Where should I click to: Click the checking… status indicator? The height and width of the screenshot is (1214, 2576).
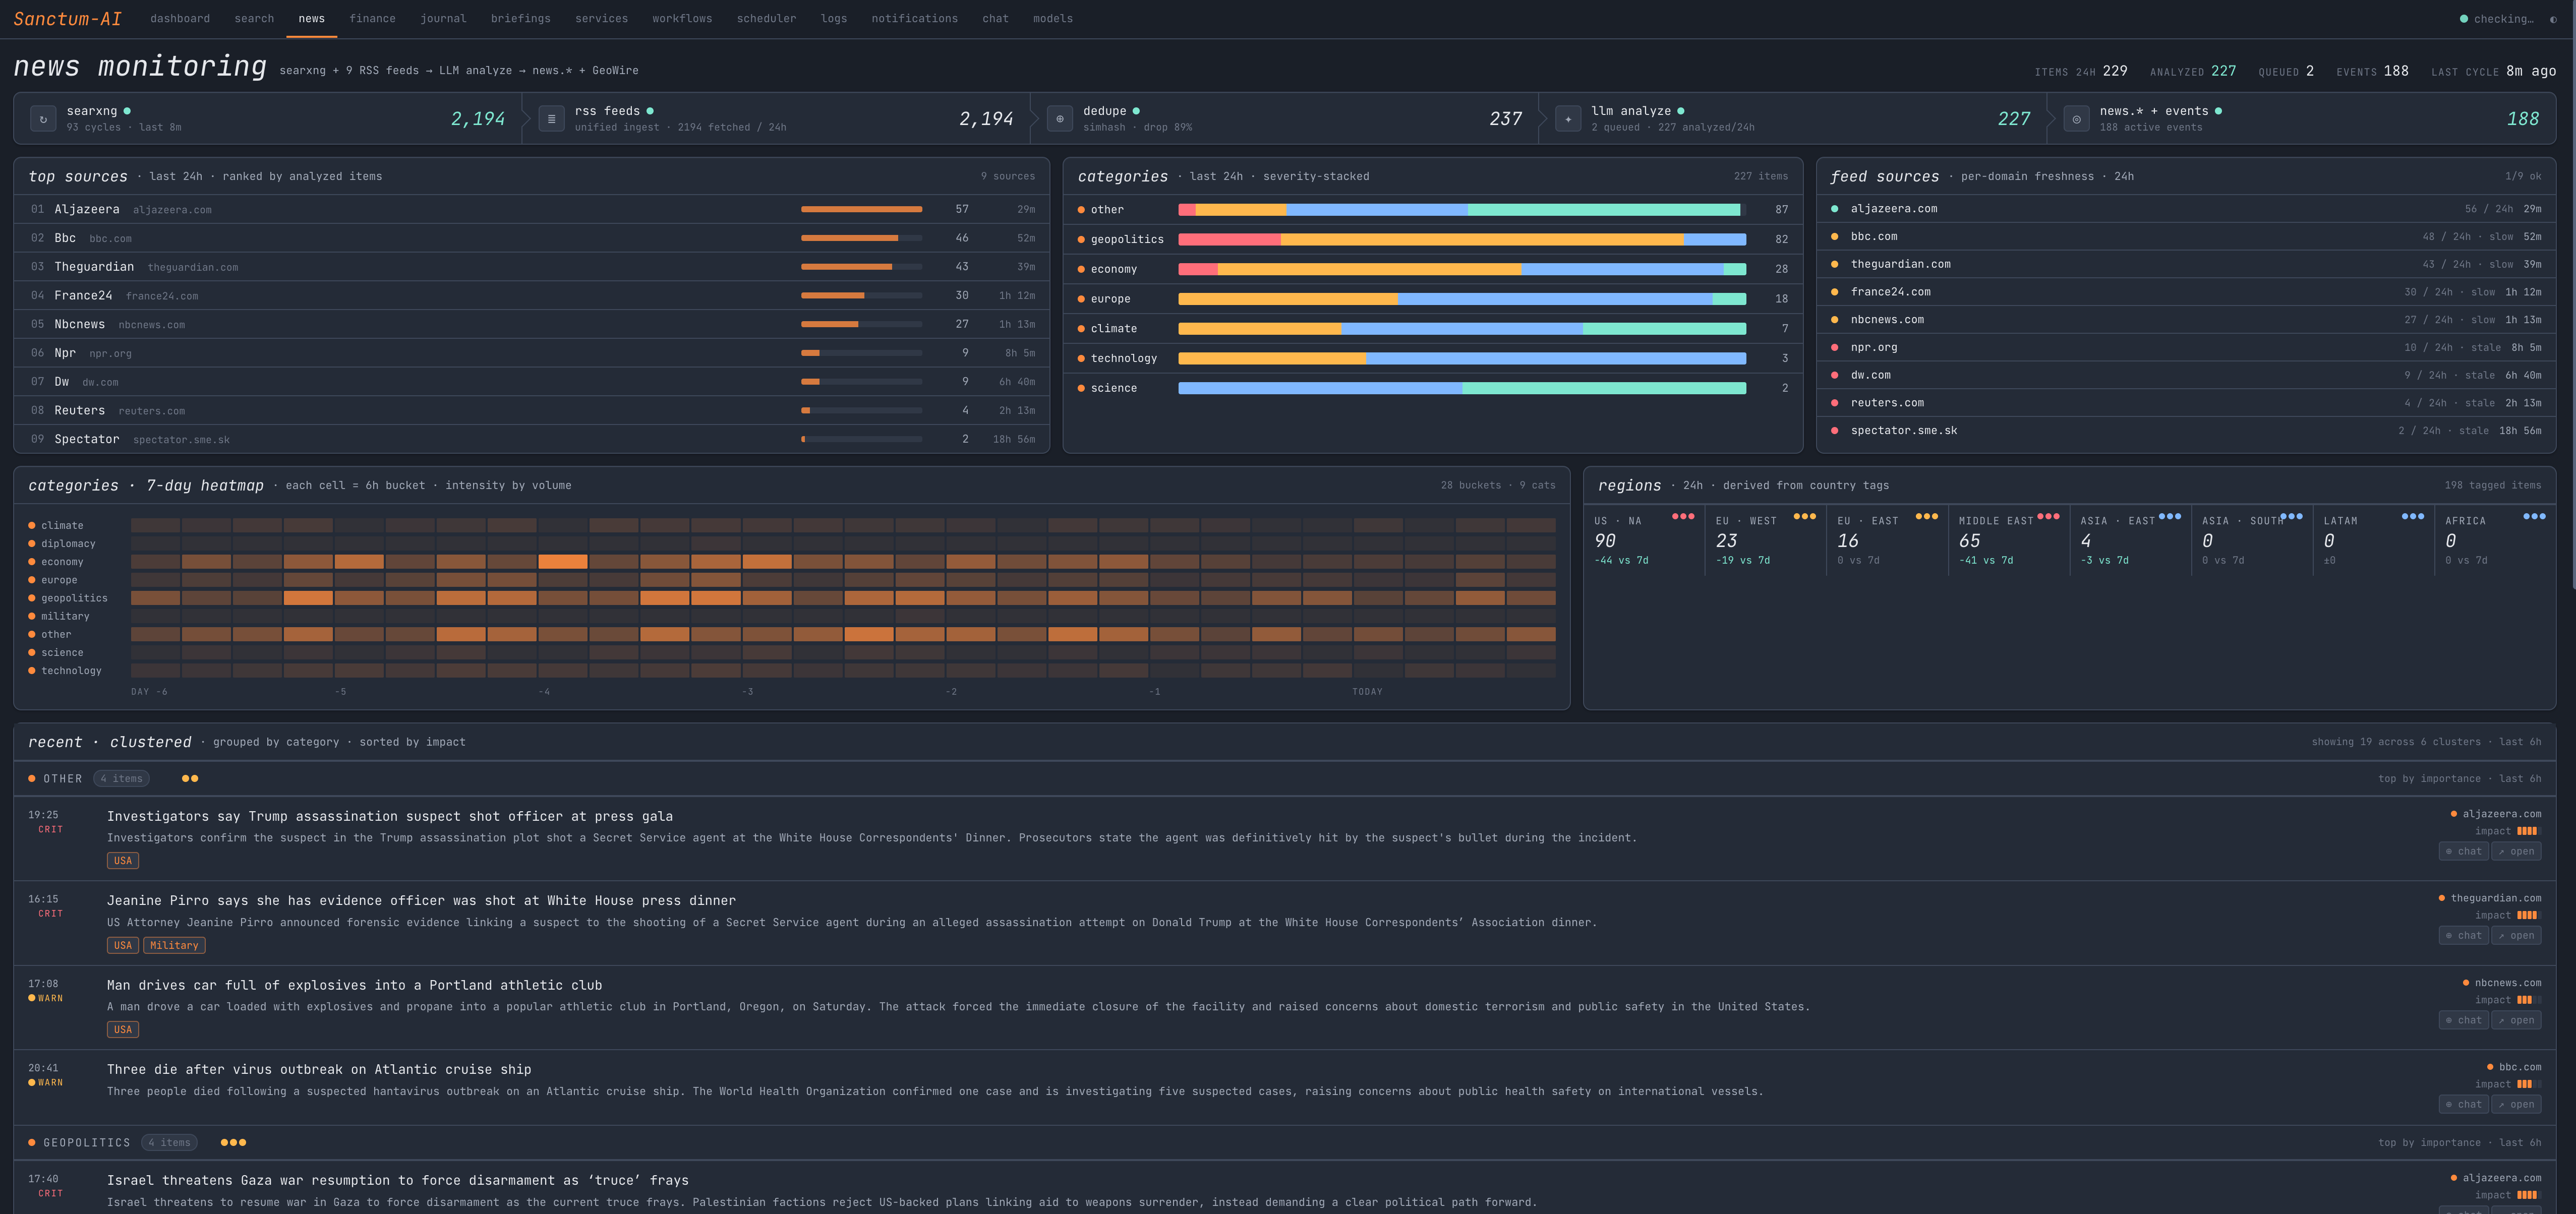tap(2496, 19)
